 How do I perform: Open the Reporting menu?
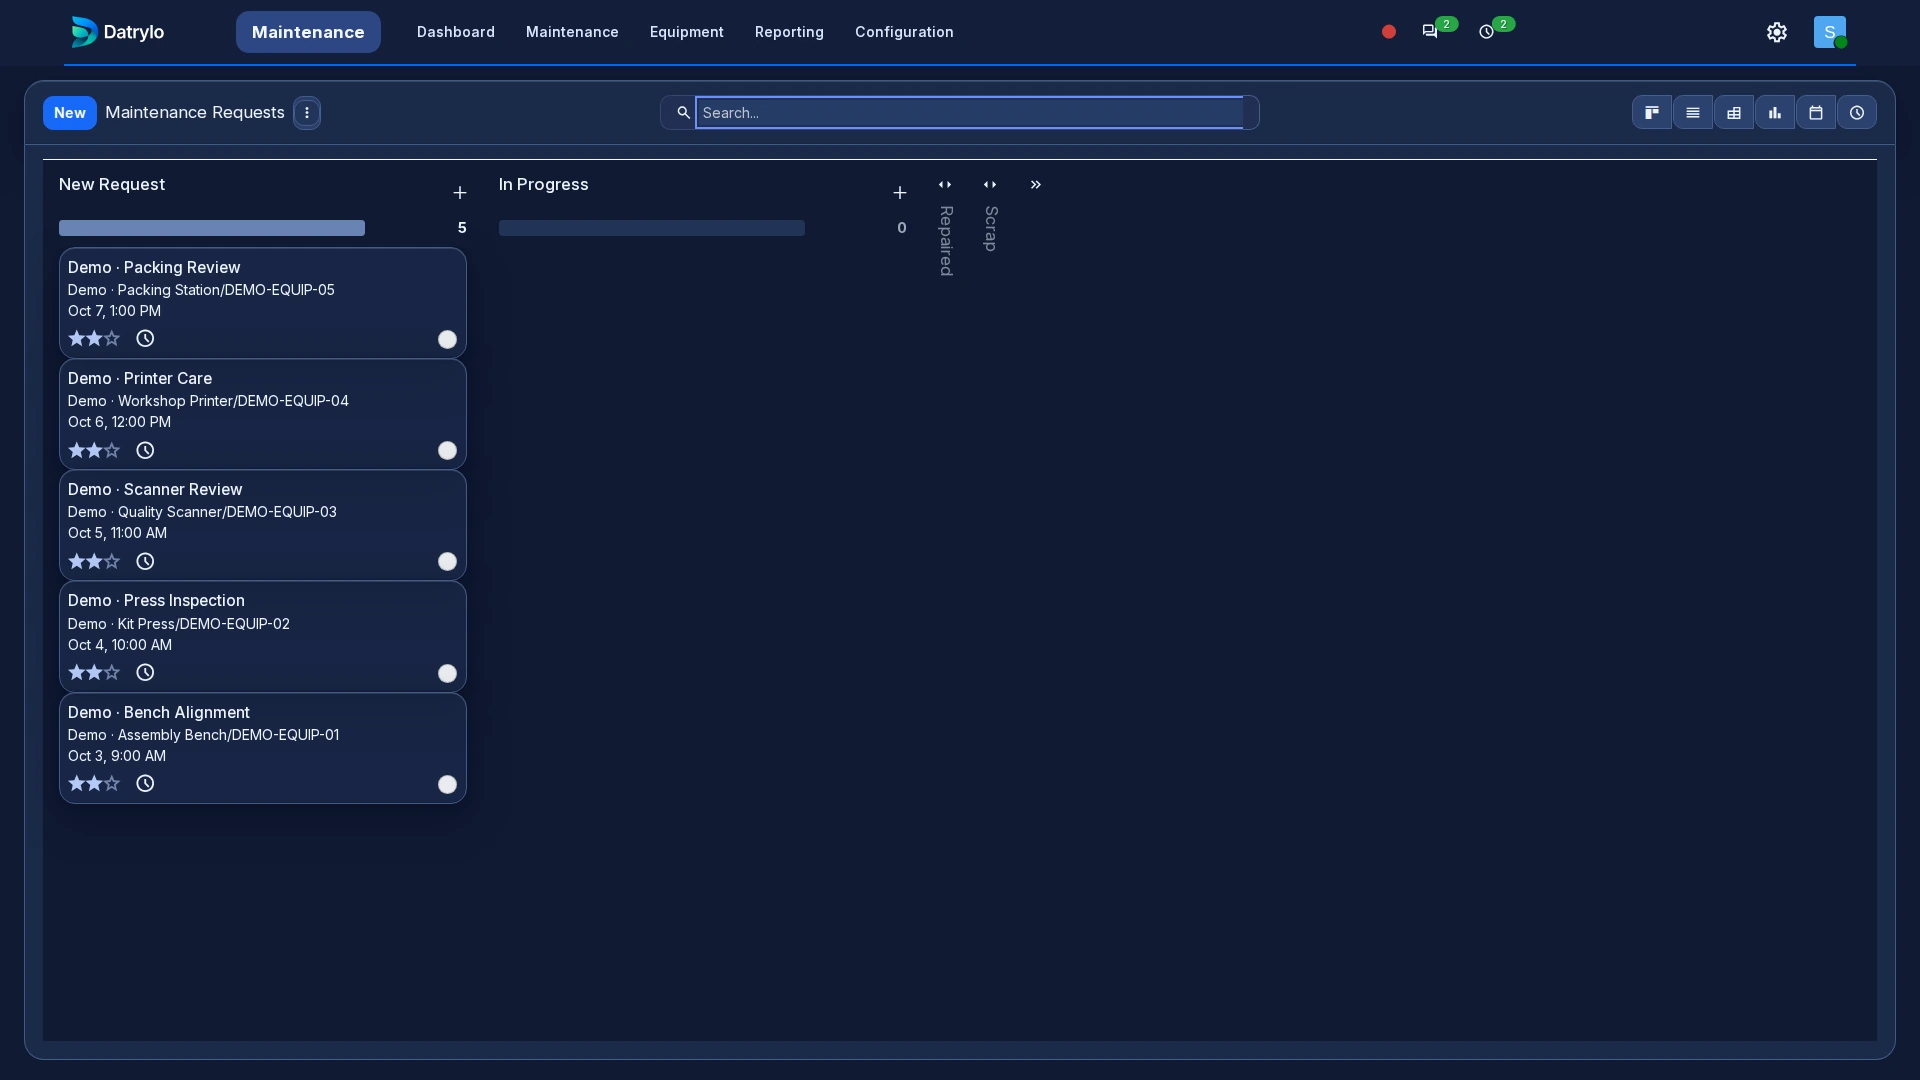click(789, 32)
